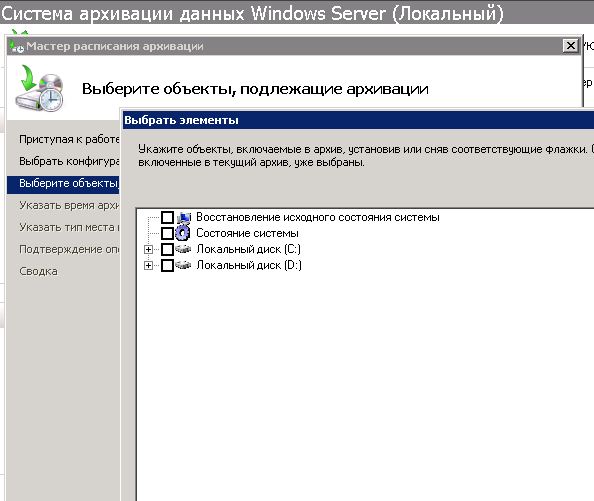Select the 'Состояние системы' row label
The height and width of the screenshot is (501, 594).
tap(247, 233)
